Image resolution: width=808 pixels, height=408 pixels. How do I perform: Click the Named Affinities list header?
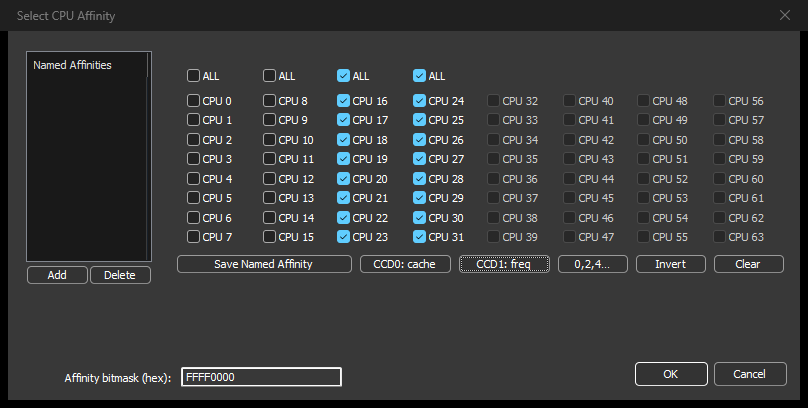(72, 65)
